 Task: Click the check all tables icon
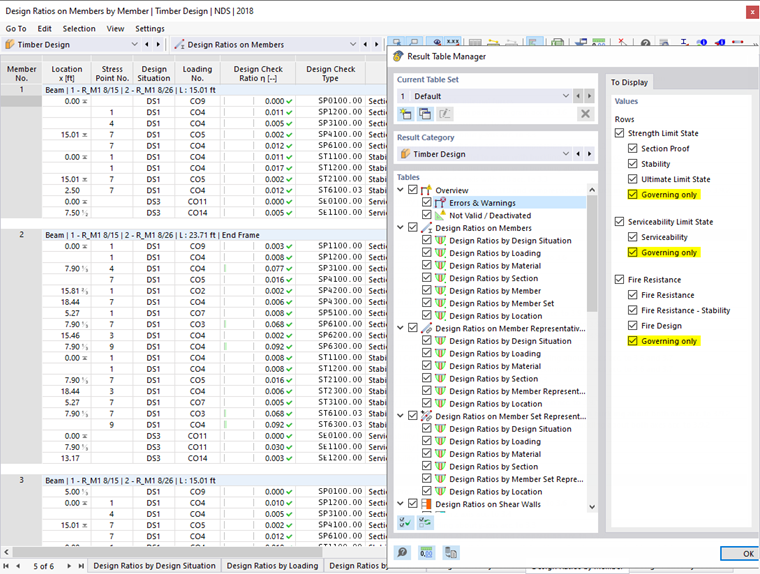click(x=405, y=521)
